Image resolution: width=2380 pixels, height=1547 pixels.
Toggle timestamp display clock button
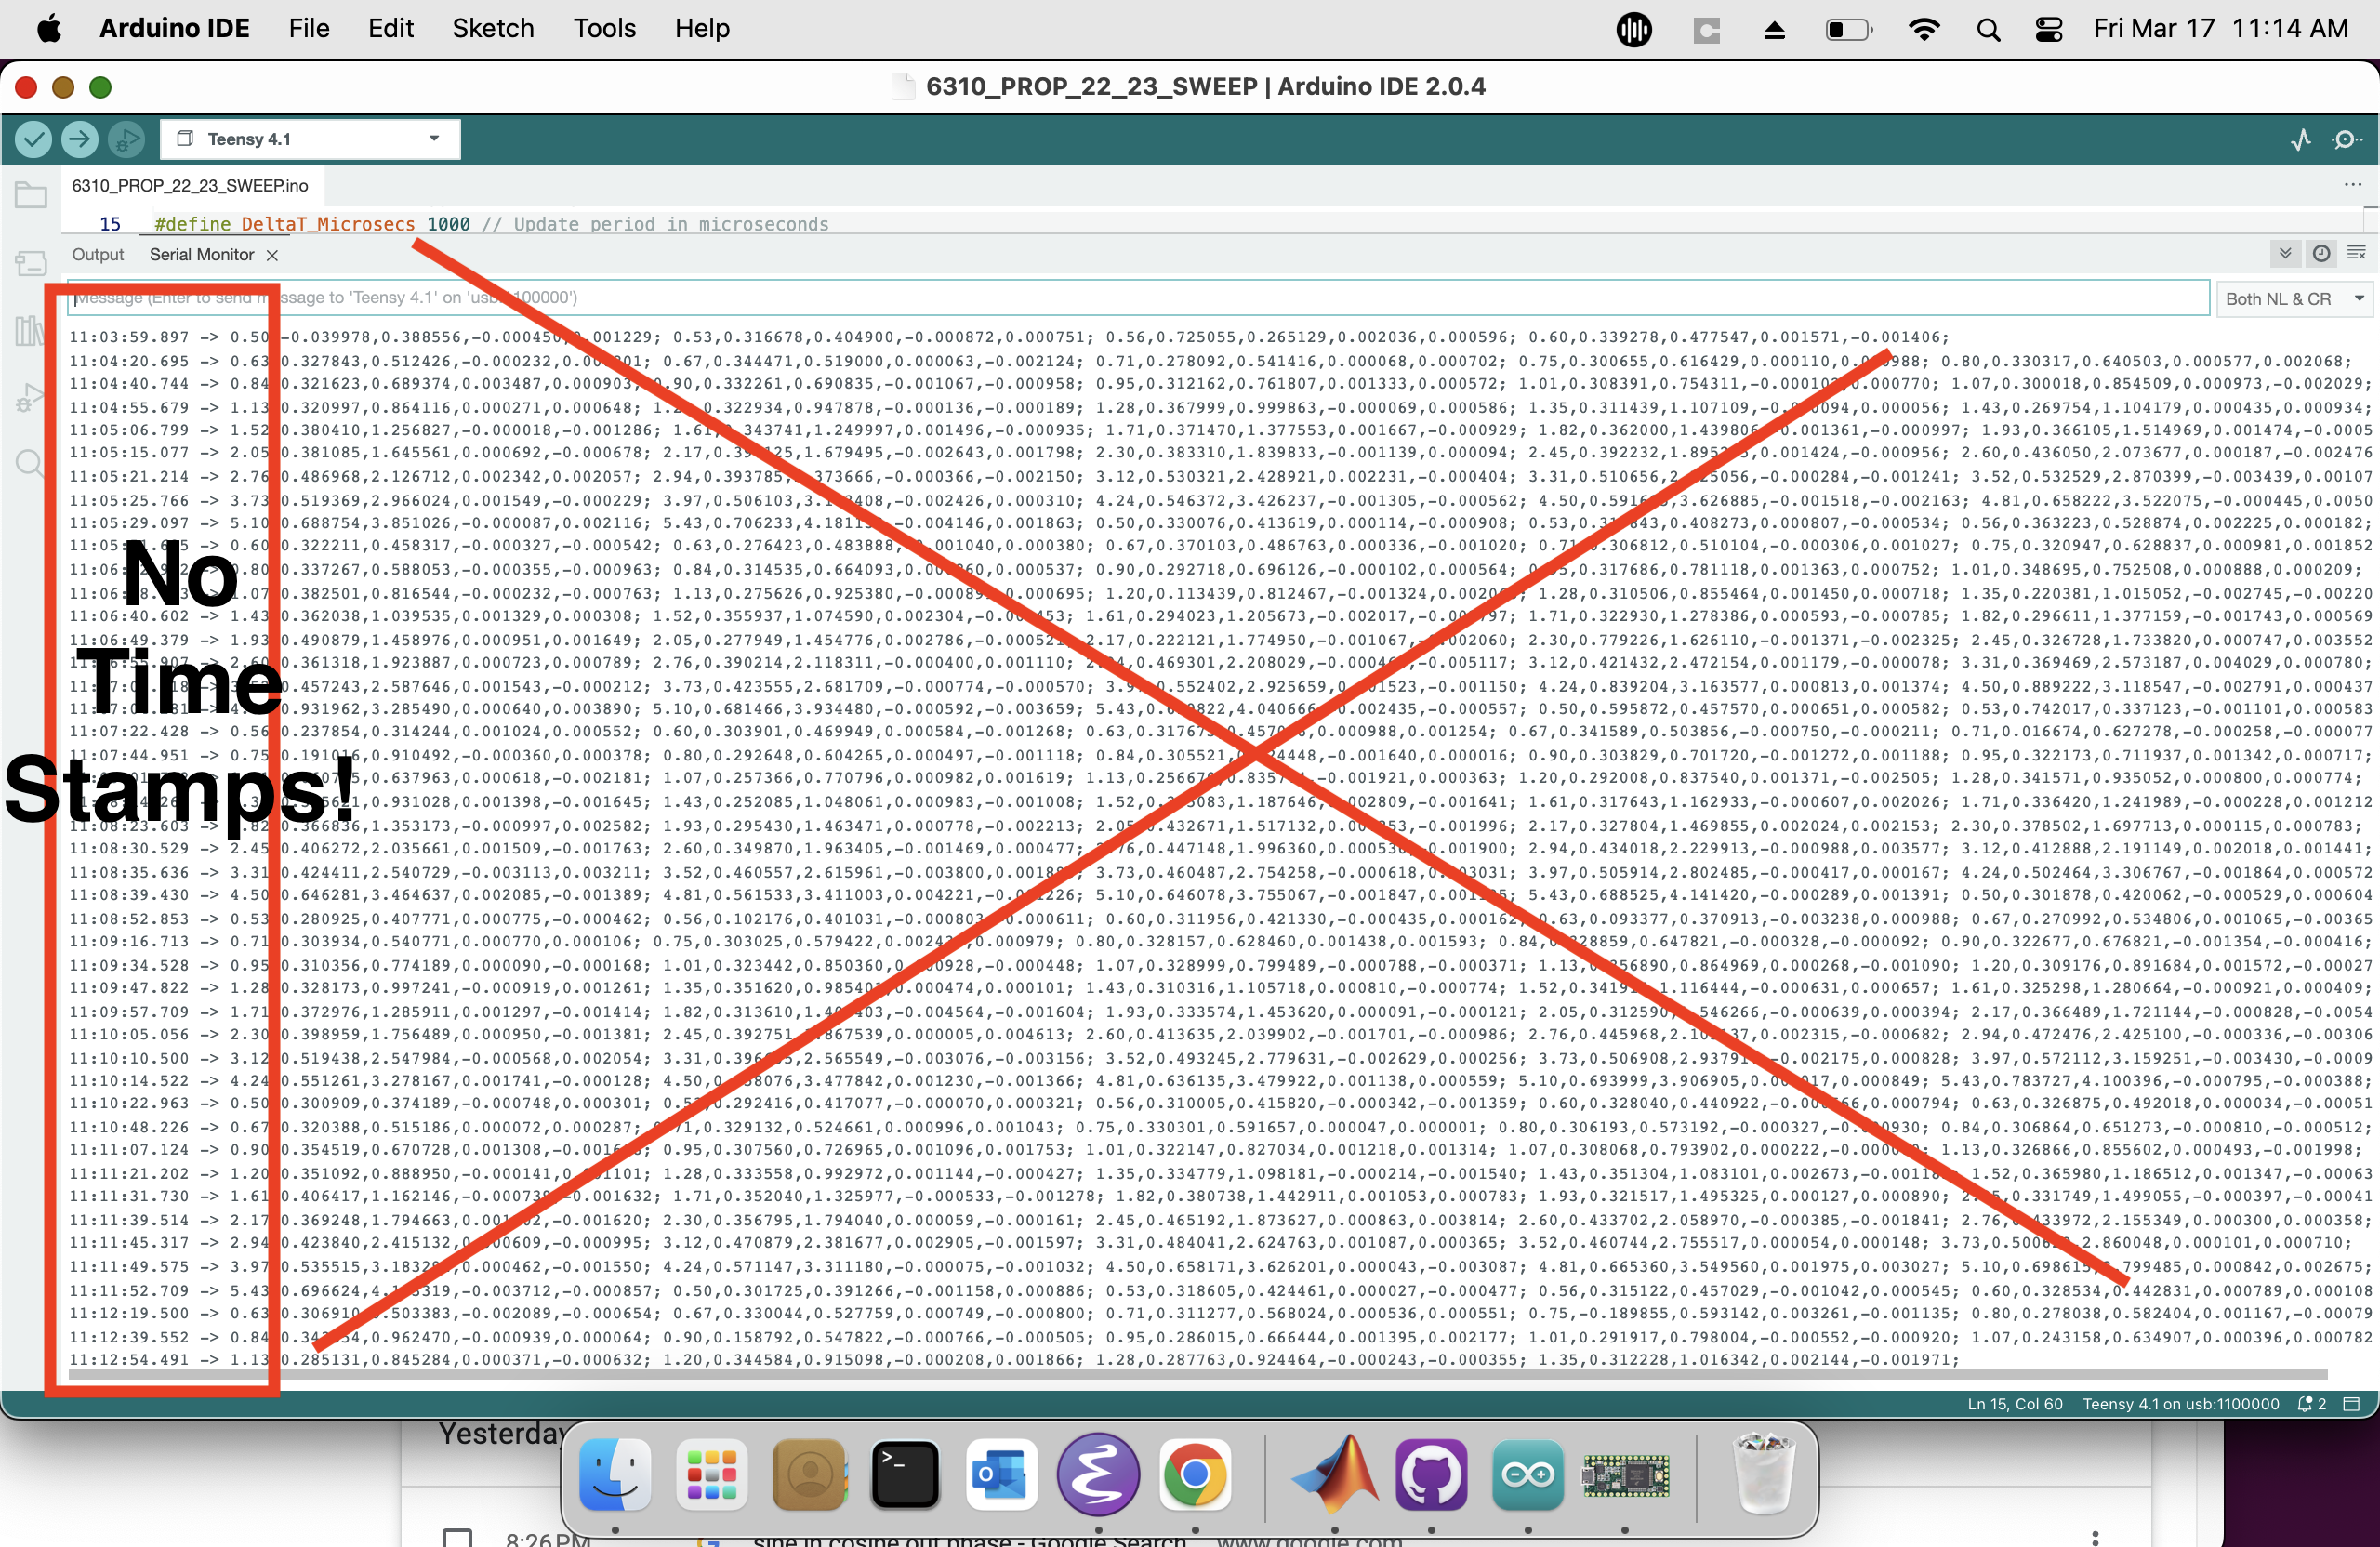tap(2321, 254)
